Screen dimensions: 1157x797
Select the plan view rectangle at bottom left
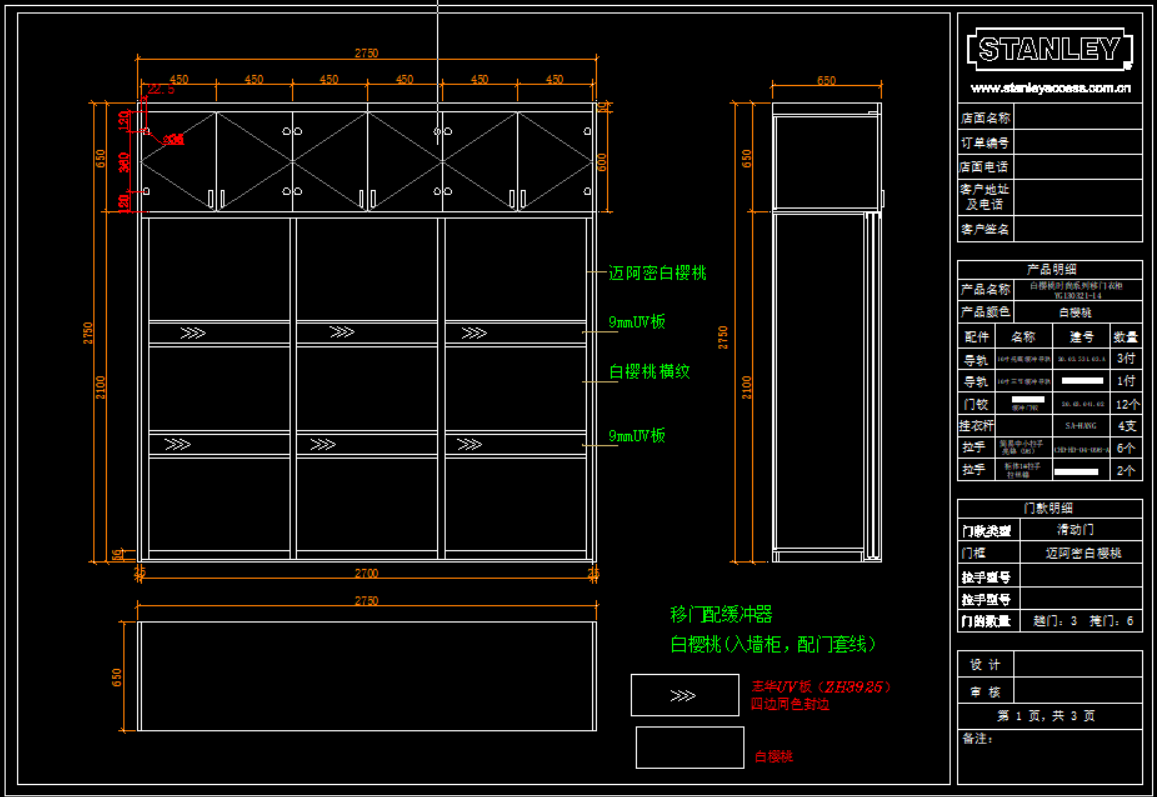[367, 676]
